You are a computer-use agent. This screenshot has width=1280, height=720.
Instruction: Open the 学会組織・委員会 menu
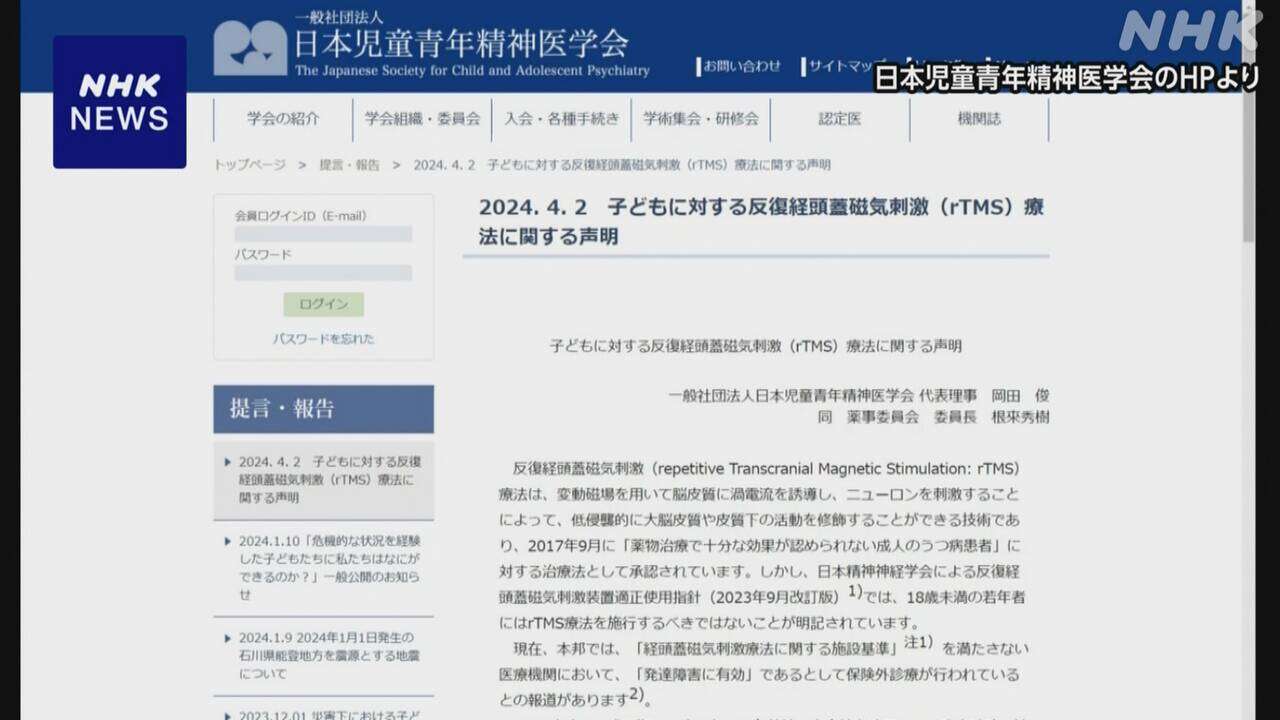422,118
